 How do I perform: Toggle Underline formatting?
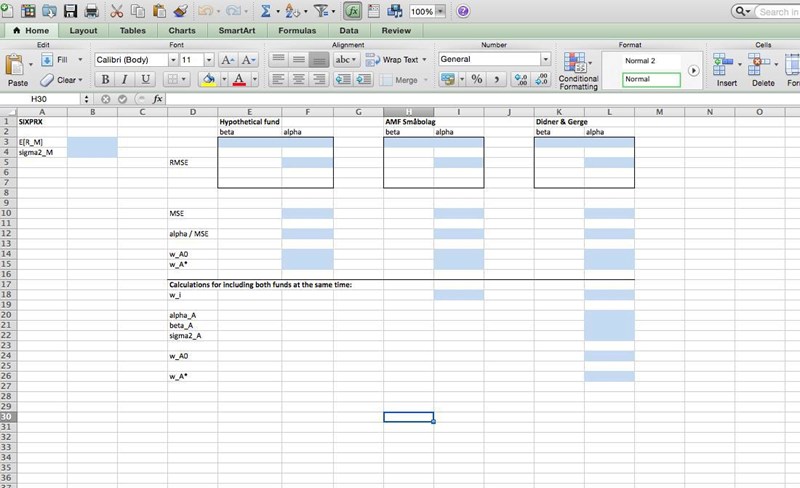pyautogui.click(x=146, y=79)
